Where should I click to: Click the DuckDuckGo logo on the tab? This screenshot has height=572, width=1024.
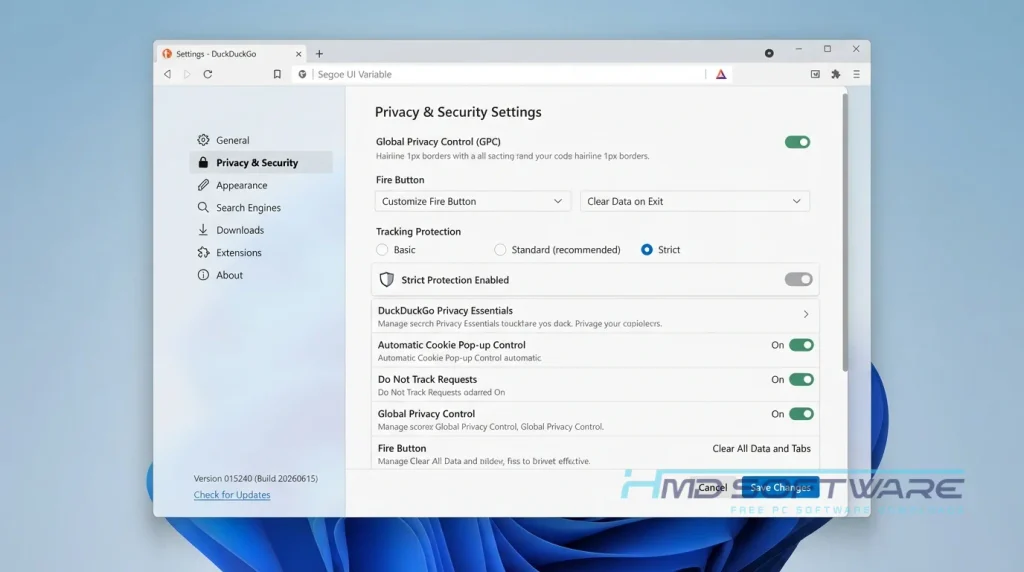(167, 54)
